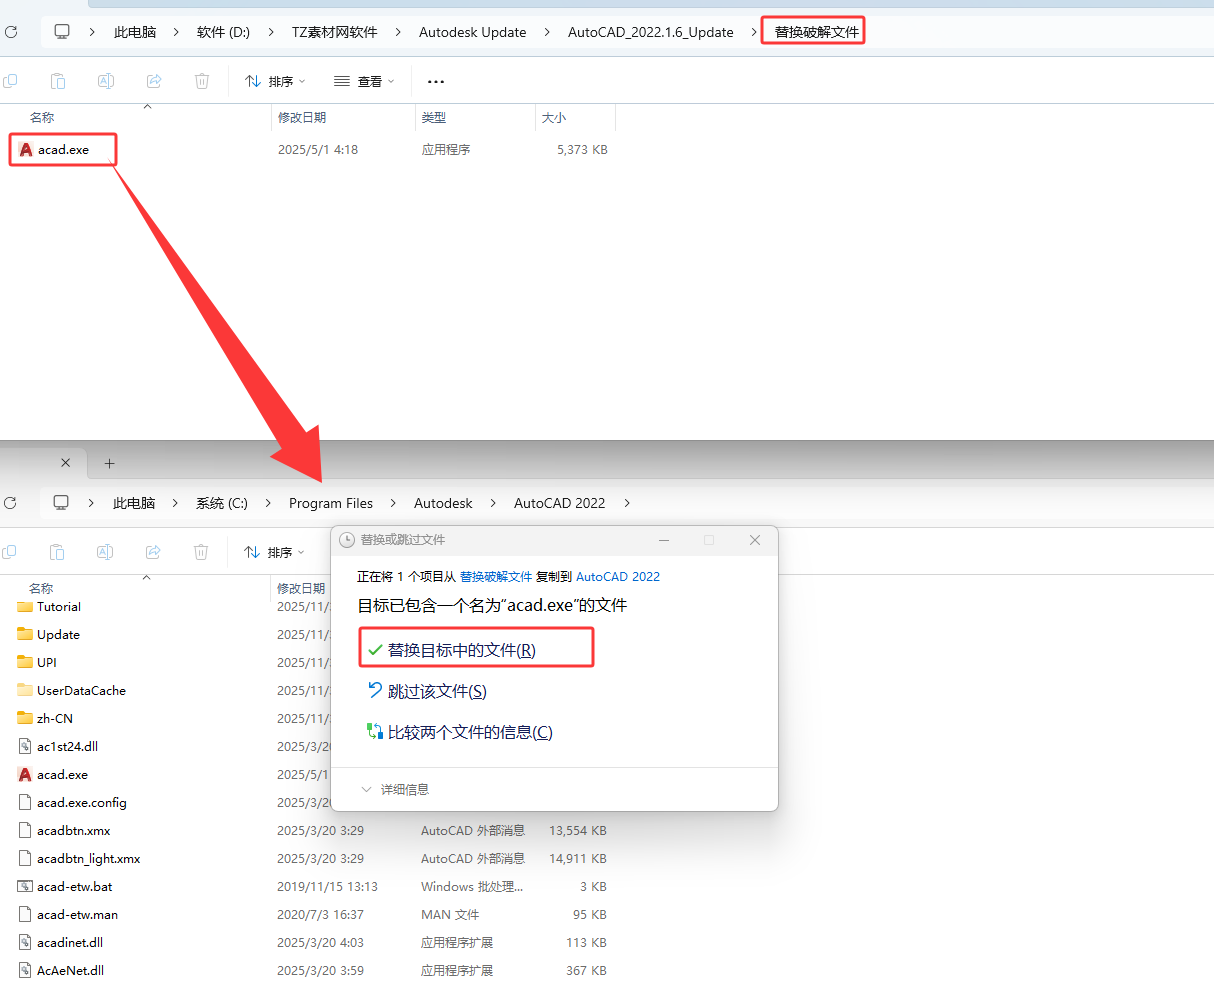Image resolution: width=1214 pixels, height=981 pixels.
Task: Select UPI folder
Action: [x=37, y=663]
